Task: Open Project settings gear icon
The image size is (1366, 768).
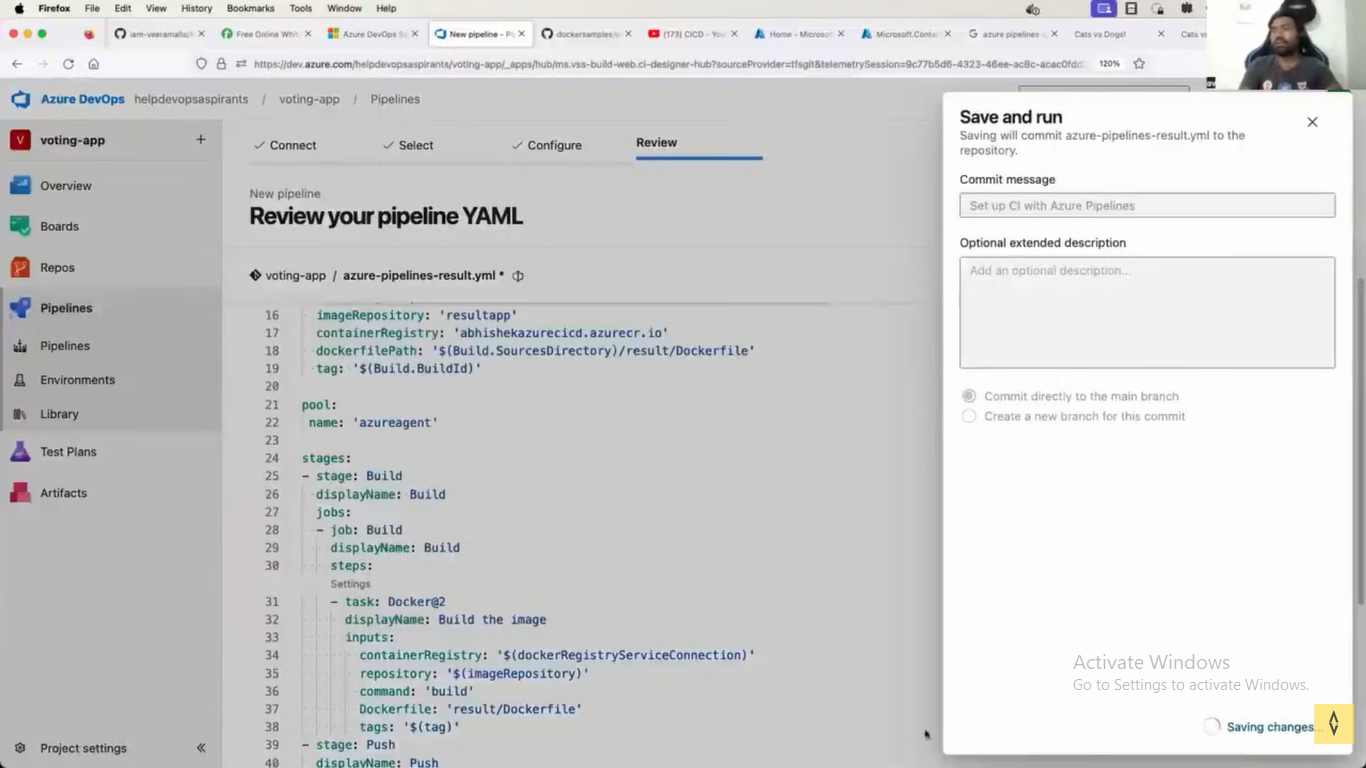Action: 20,748
